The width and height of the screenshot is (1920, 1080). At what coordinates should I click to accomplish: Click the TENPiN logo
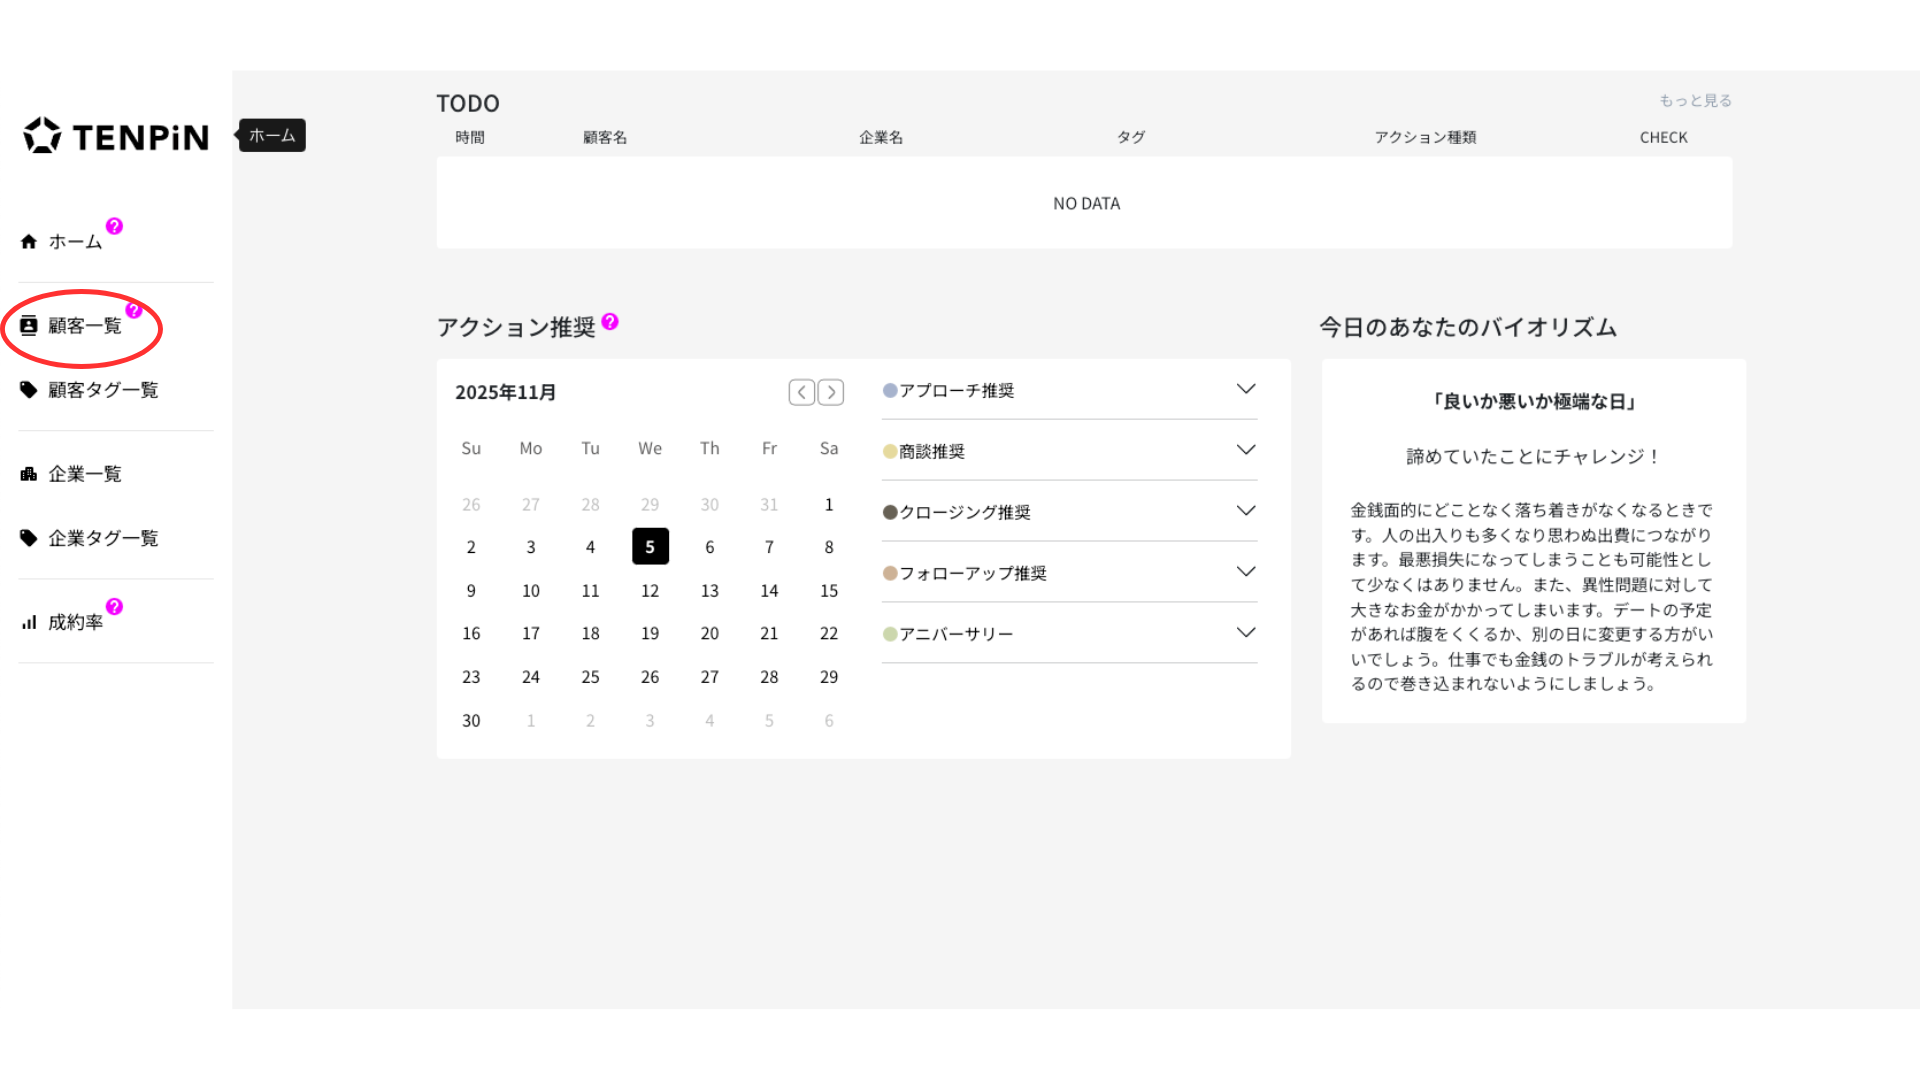click(x=116, y=136)
